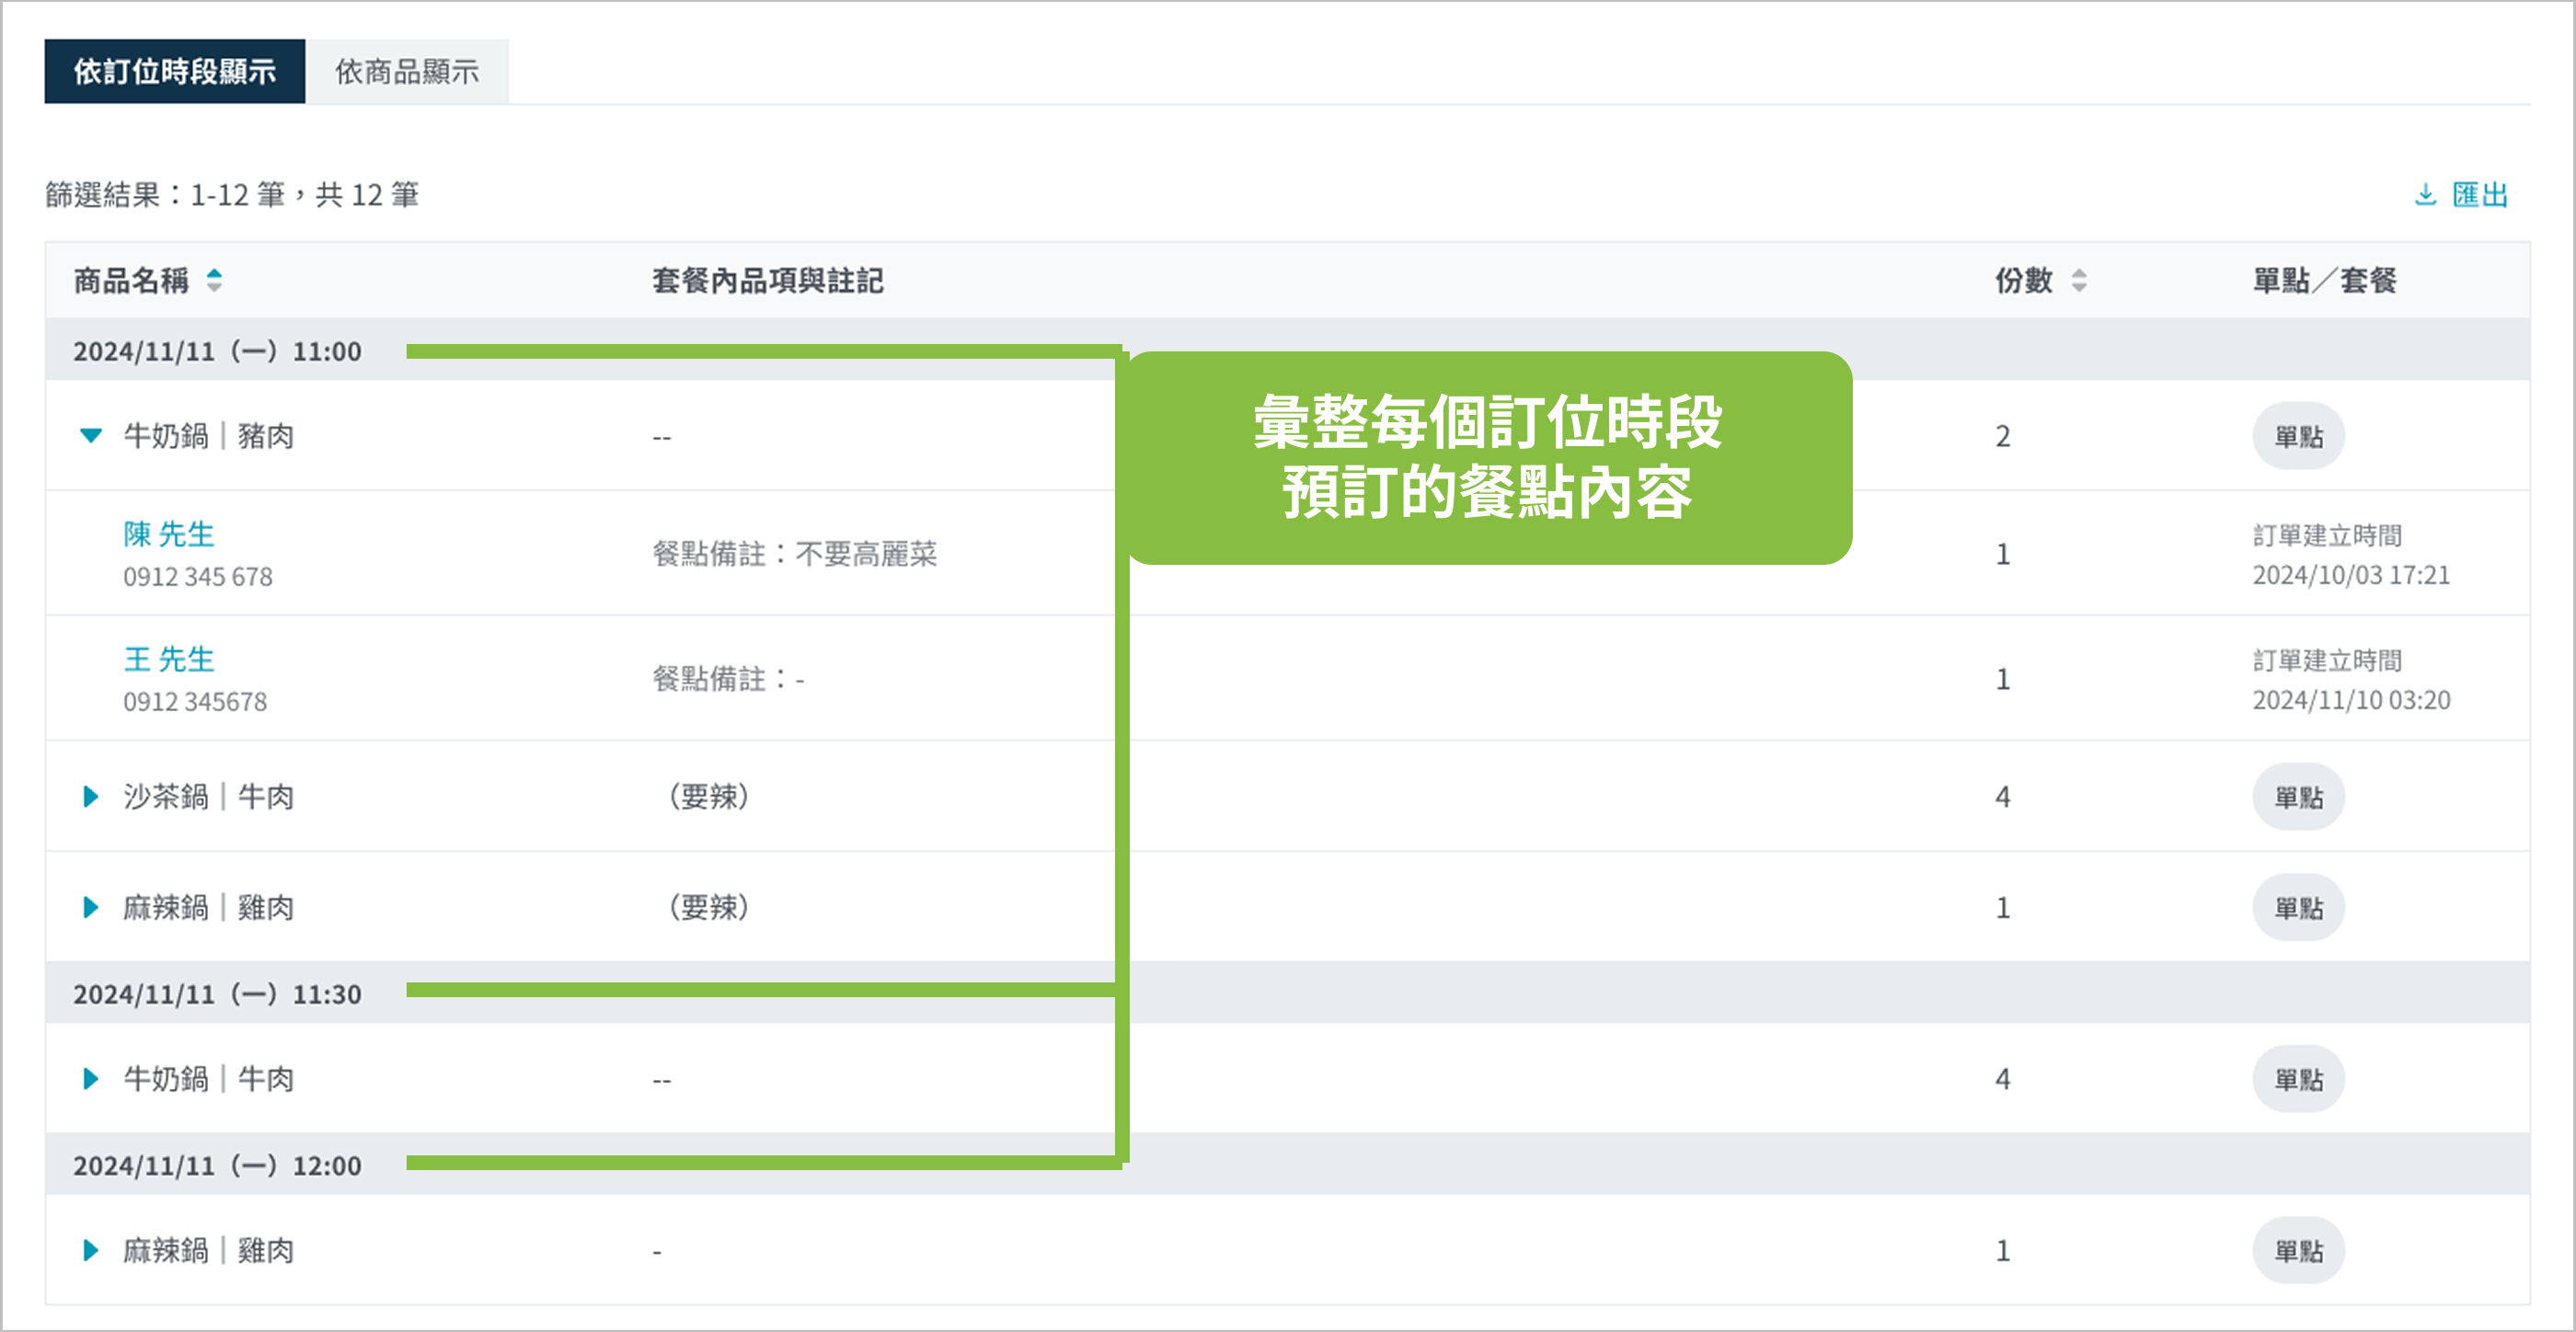
Task: Sort by 份數 column arrows
Action: coord(2079,280)
